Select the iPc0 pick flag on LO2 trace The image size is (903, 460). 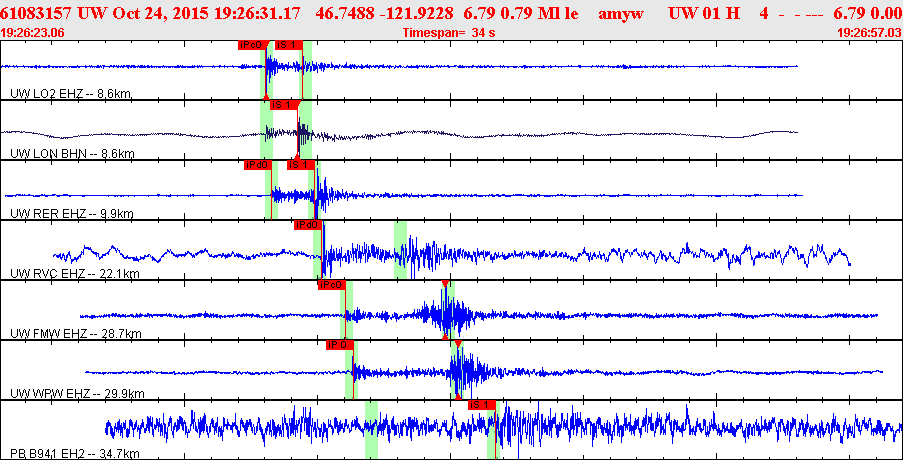(x=253, y=45)
